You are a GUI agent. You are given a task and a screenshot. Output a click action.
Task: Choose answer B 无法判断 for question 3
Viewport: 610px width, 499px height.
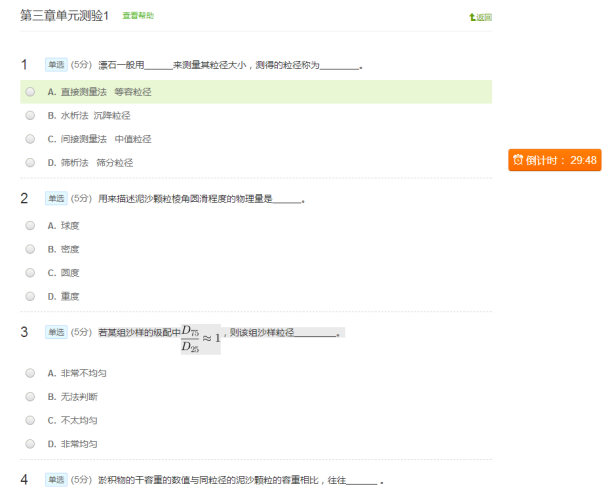pos(30,396)
